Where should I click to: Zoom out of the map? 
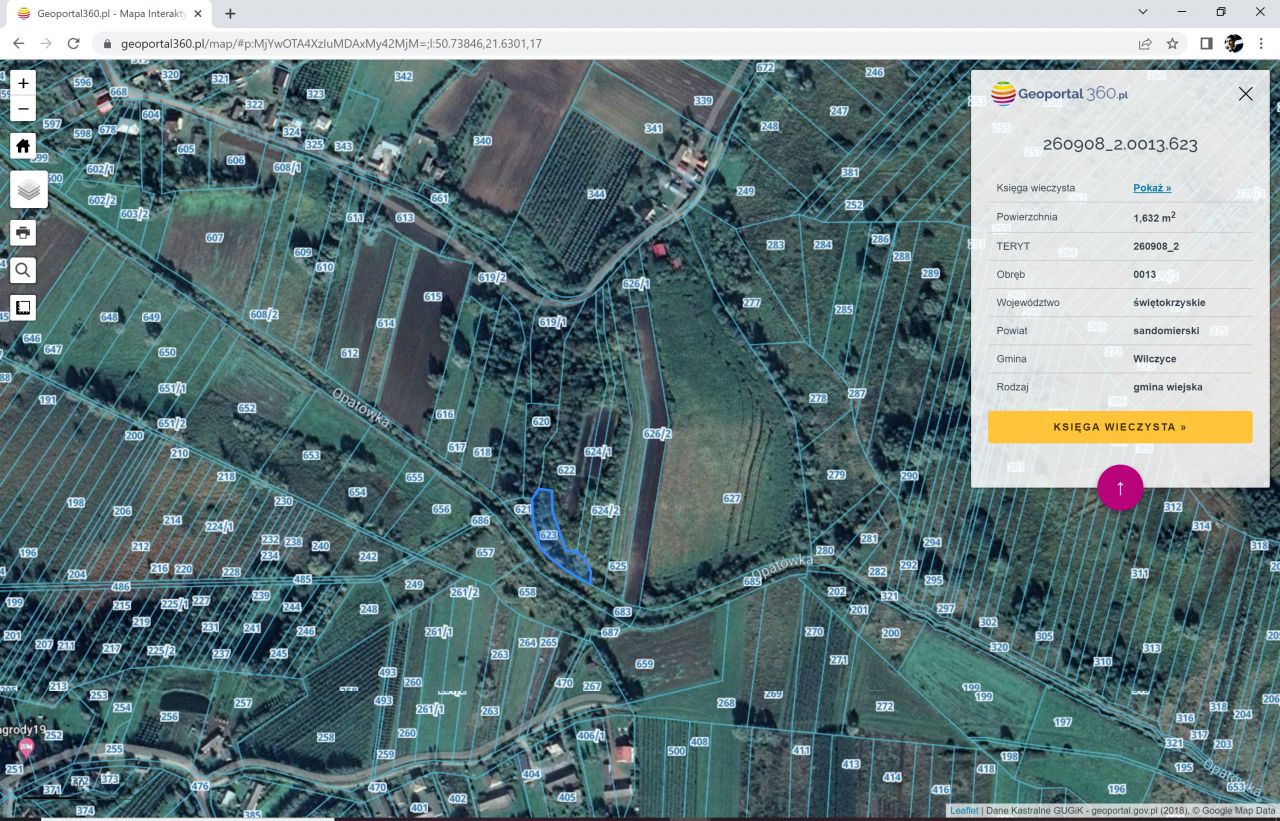pyautogui.click(x=23, y=109)
